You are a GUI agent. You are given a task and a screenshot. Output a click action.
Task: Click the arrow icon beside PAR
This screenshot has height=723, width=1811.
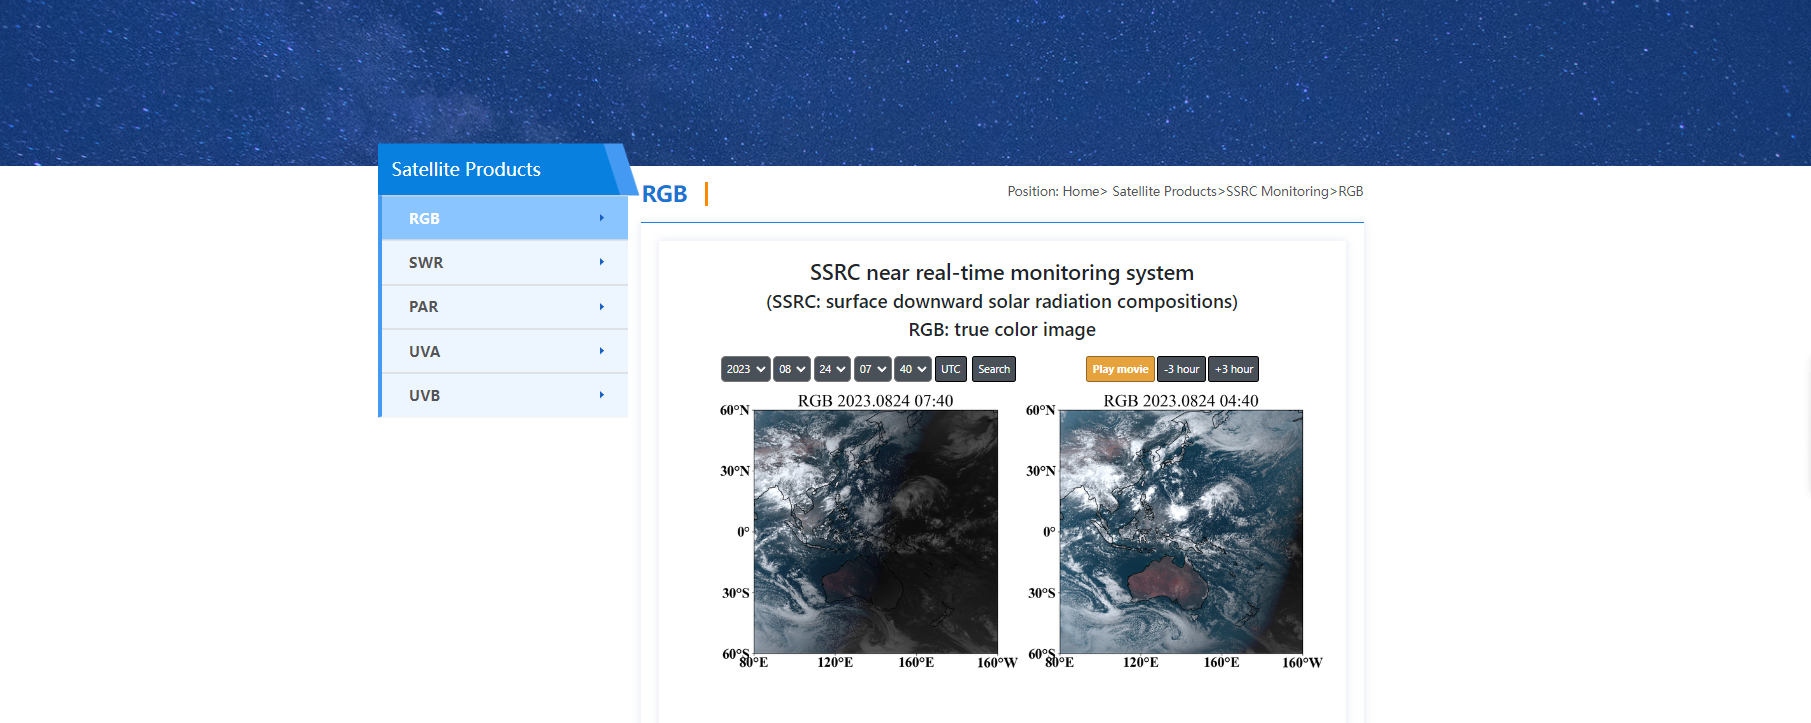pos(601,307)
